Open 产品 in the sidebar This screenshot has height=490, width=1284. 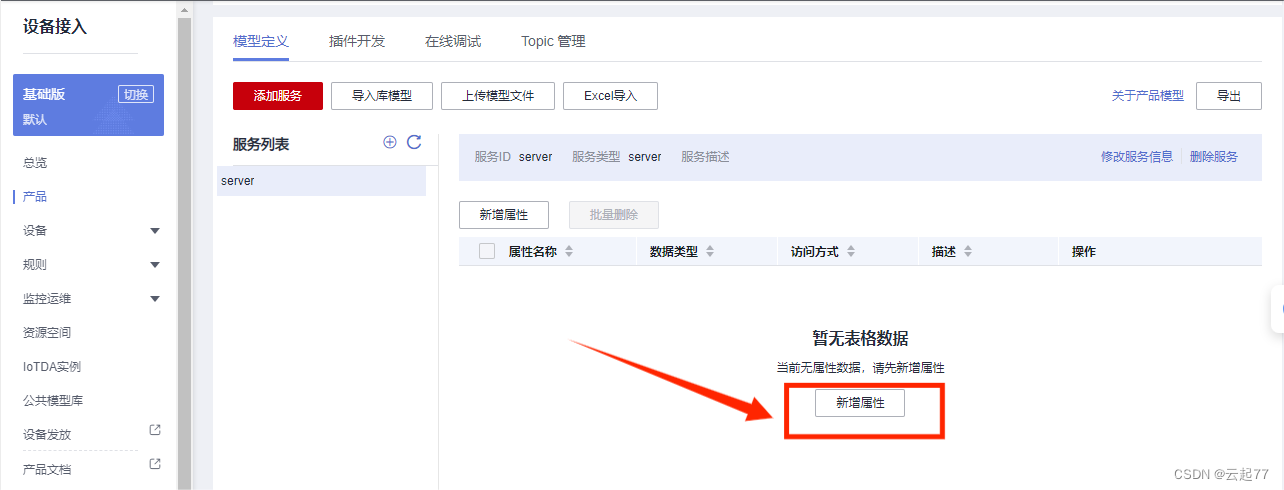click(35, 197)
